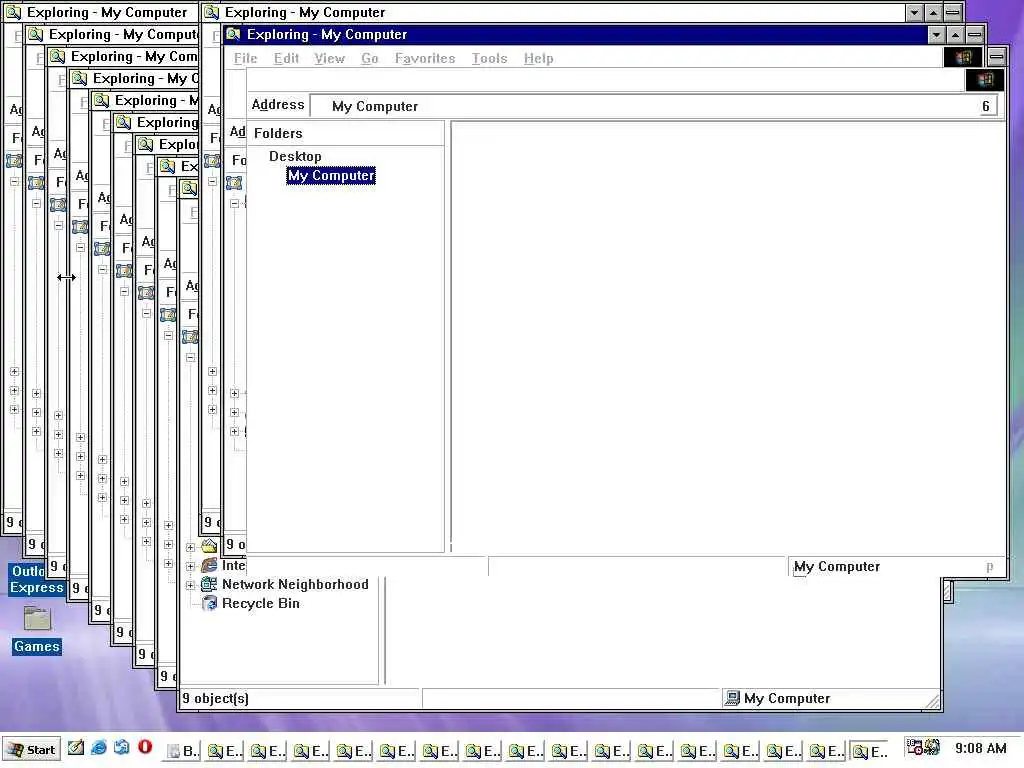The width and height of the screenshot is (1024, 768).
Task: Activate window with title truncated to 'Exploring - My C'
Action: click(x=135, y=79)
